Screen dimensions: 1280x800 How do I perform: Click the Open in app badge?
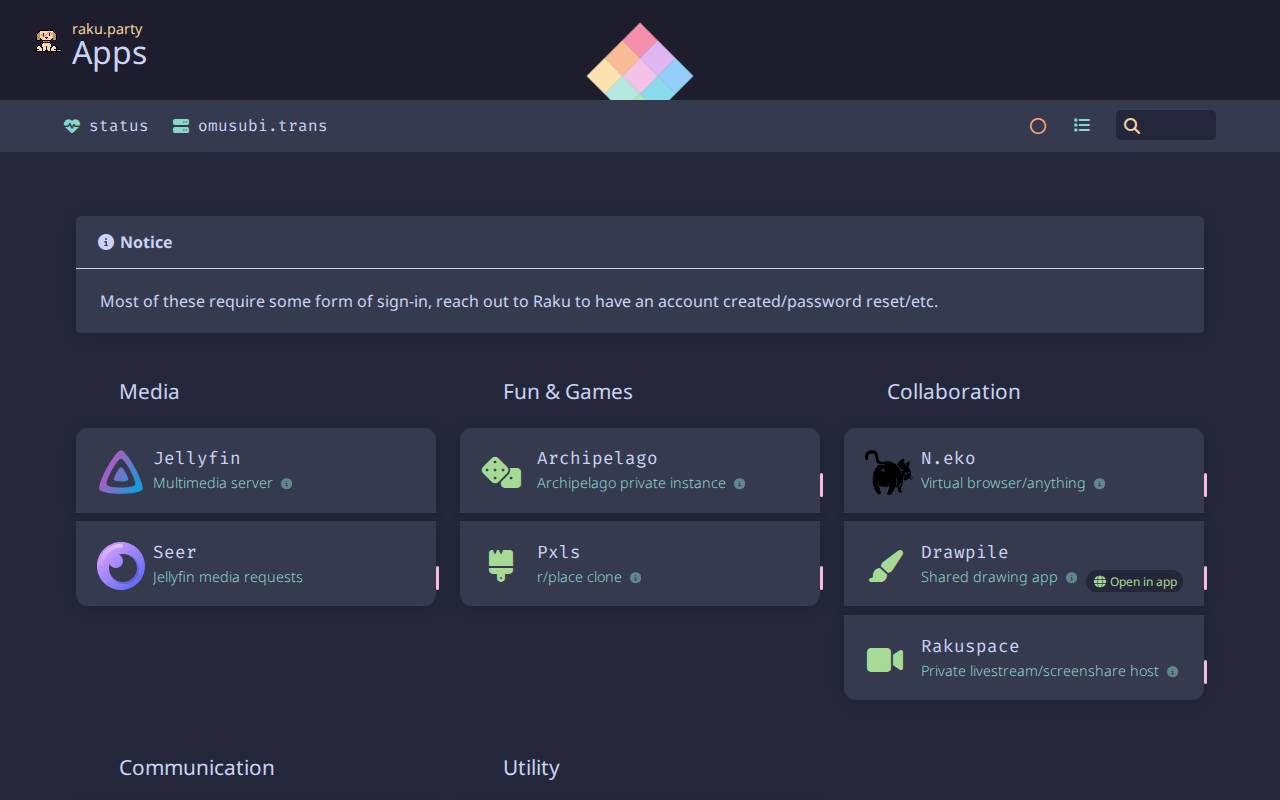[1134, 582]
